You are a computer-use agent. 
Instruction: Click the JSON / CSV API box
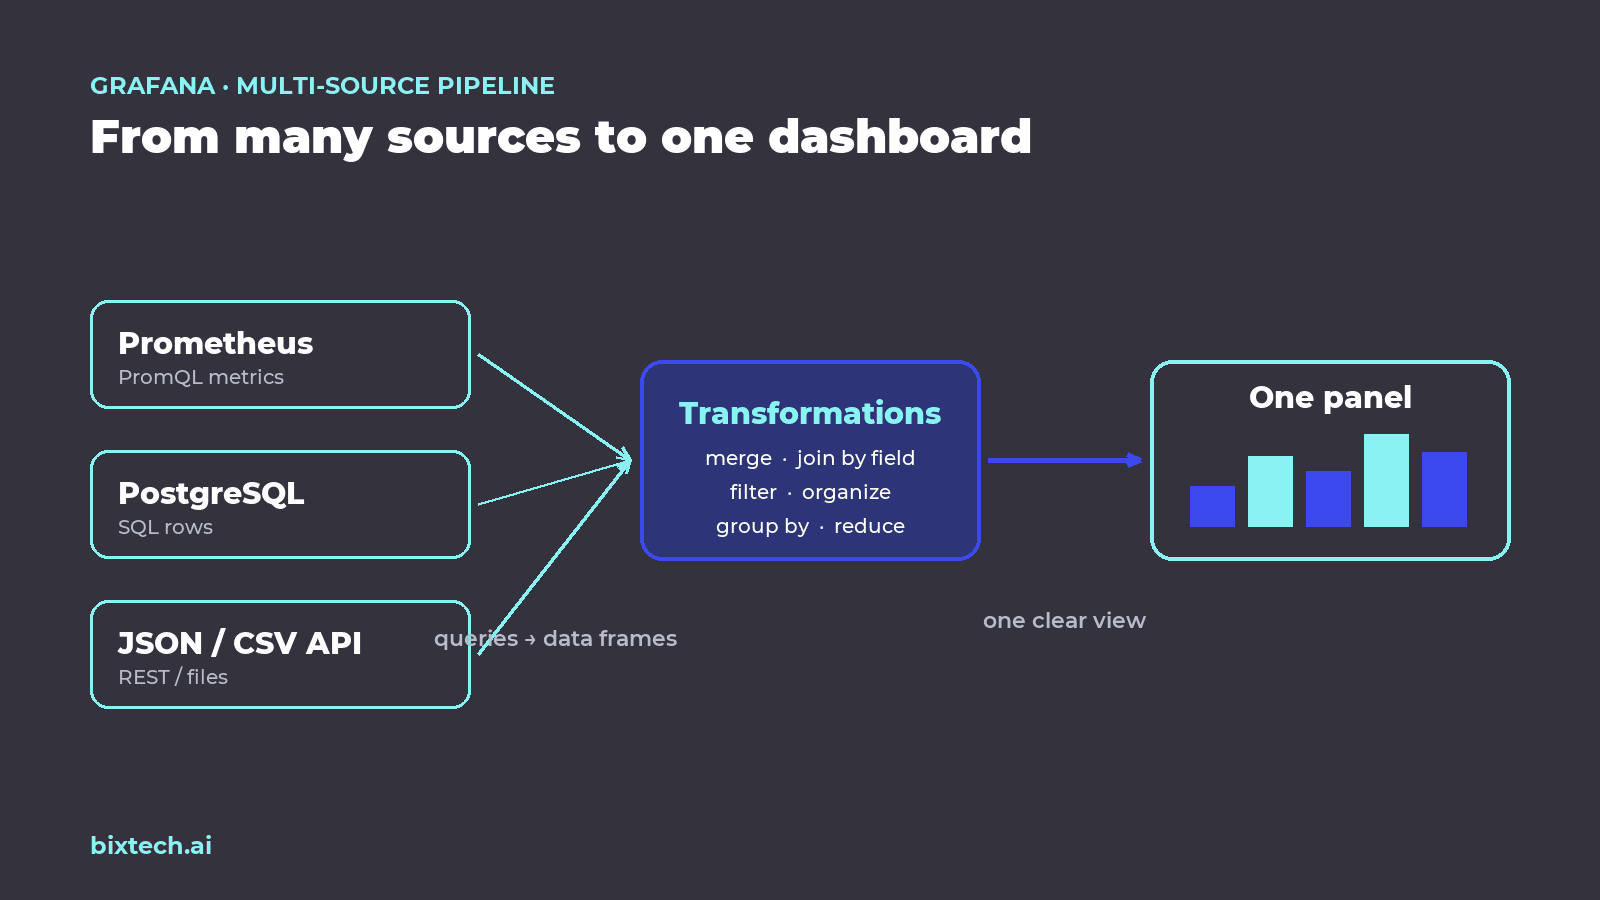coord(280,655)
